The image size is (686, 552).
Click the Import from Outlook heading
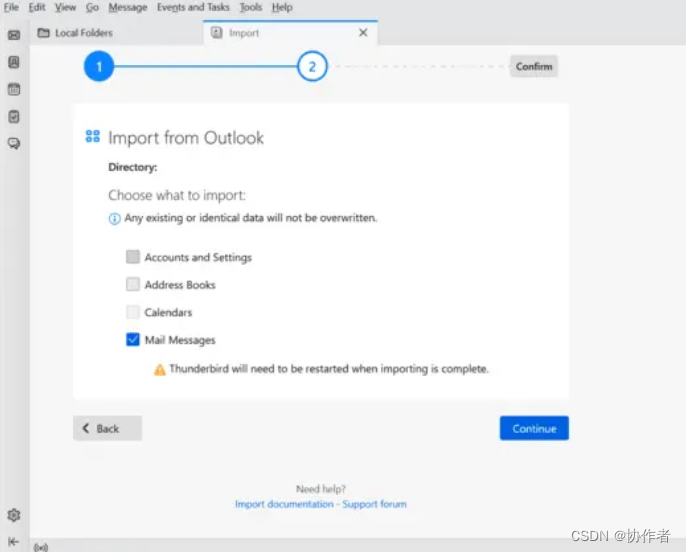click(186, 138)
